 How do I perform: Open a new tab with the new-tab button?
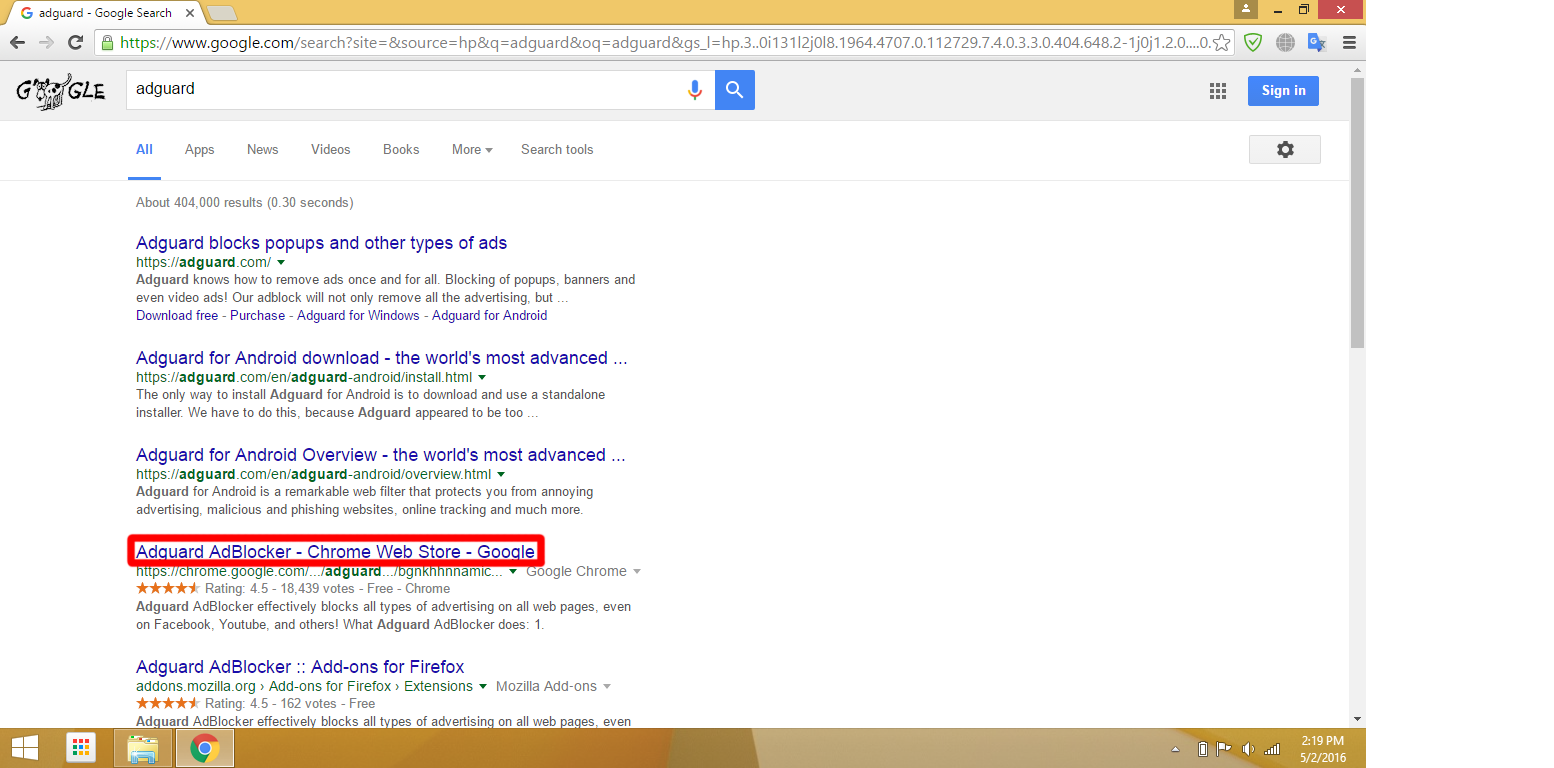221,13
